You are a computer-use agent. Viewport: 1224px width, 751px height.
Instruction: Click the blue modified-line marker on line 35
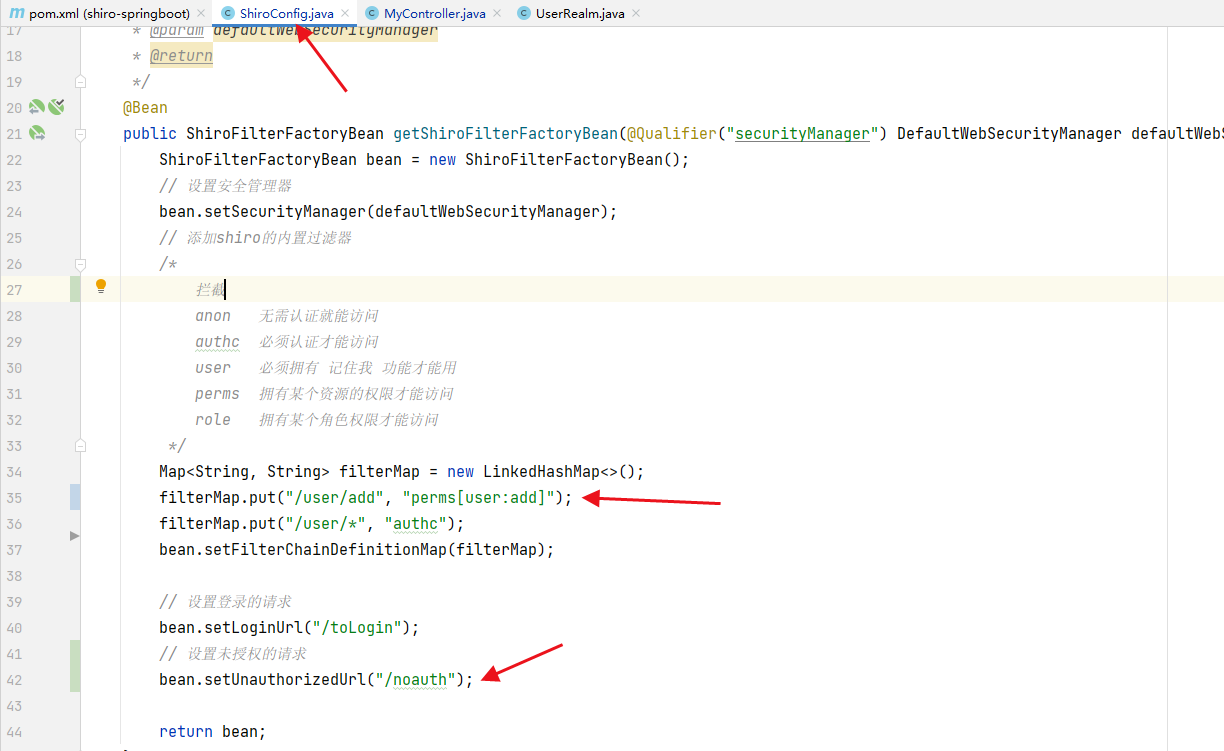click(75, 497)
